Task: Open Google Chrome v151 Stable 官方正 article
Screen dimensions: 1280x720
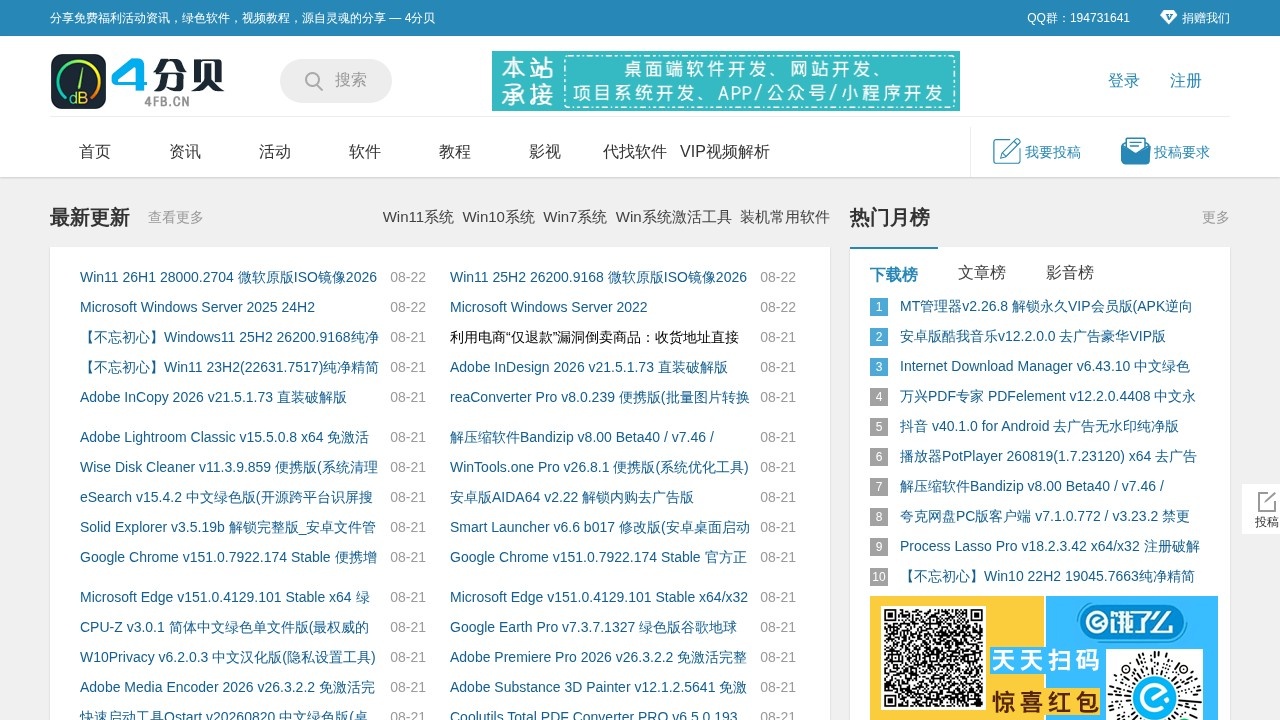Action: coord(598,557)
